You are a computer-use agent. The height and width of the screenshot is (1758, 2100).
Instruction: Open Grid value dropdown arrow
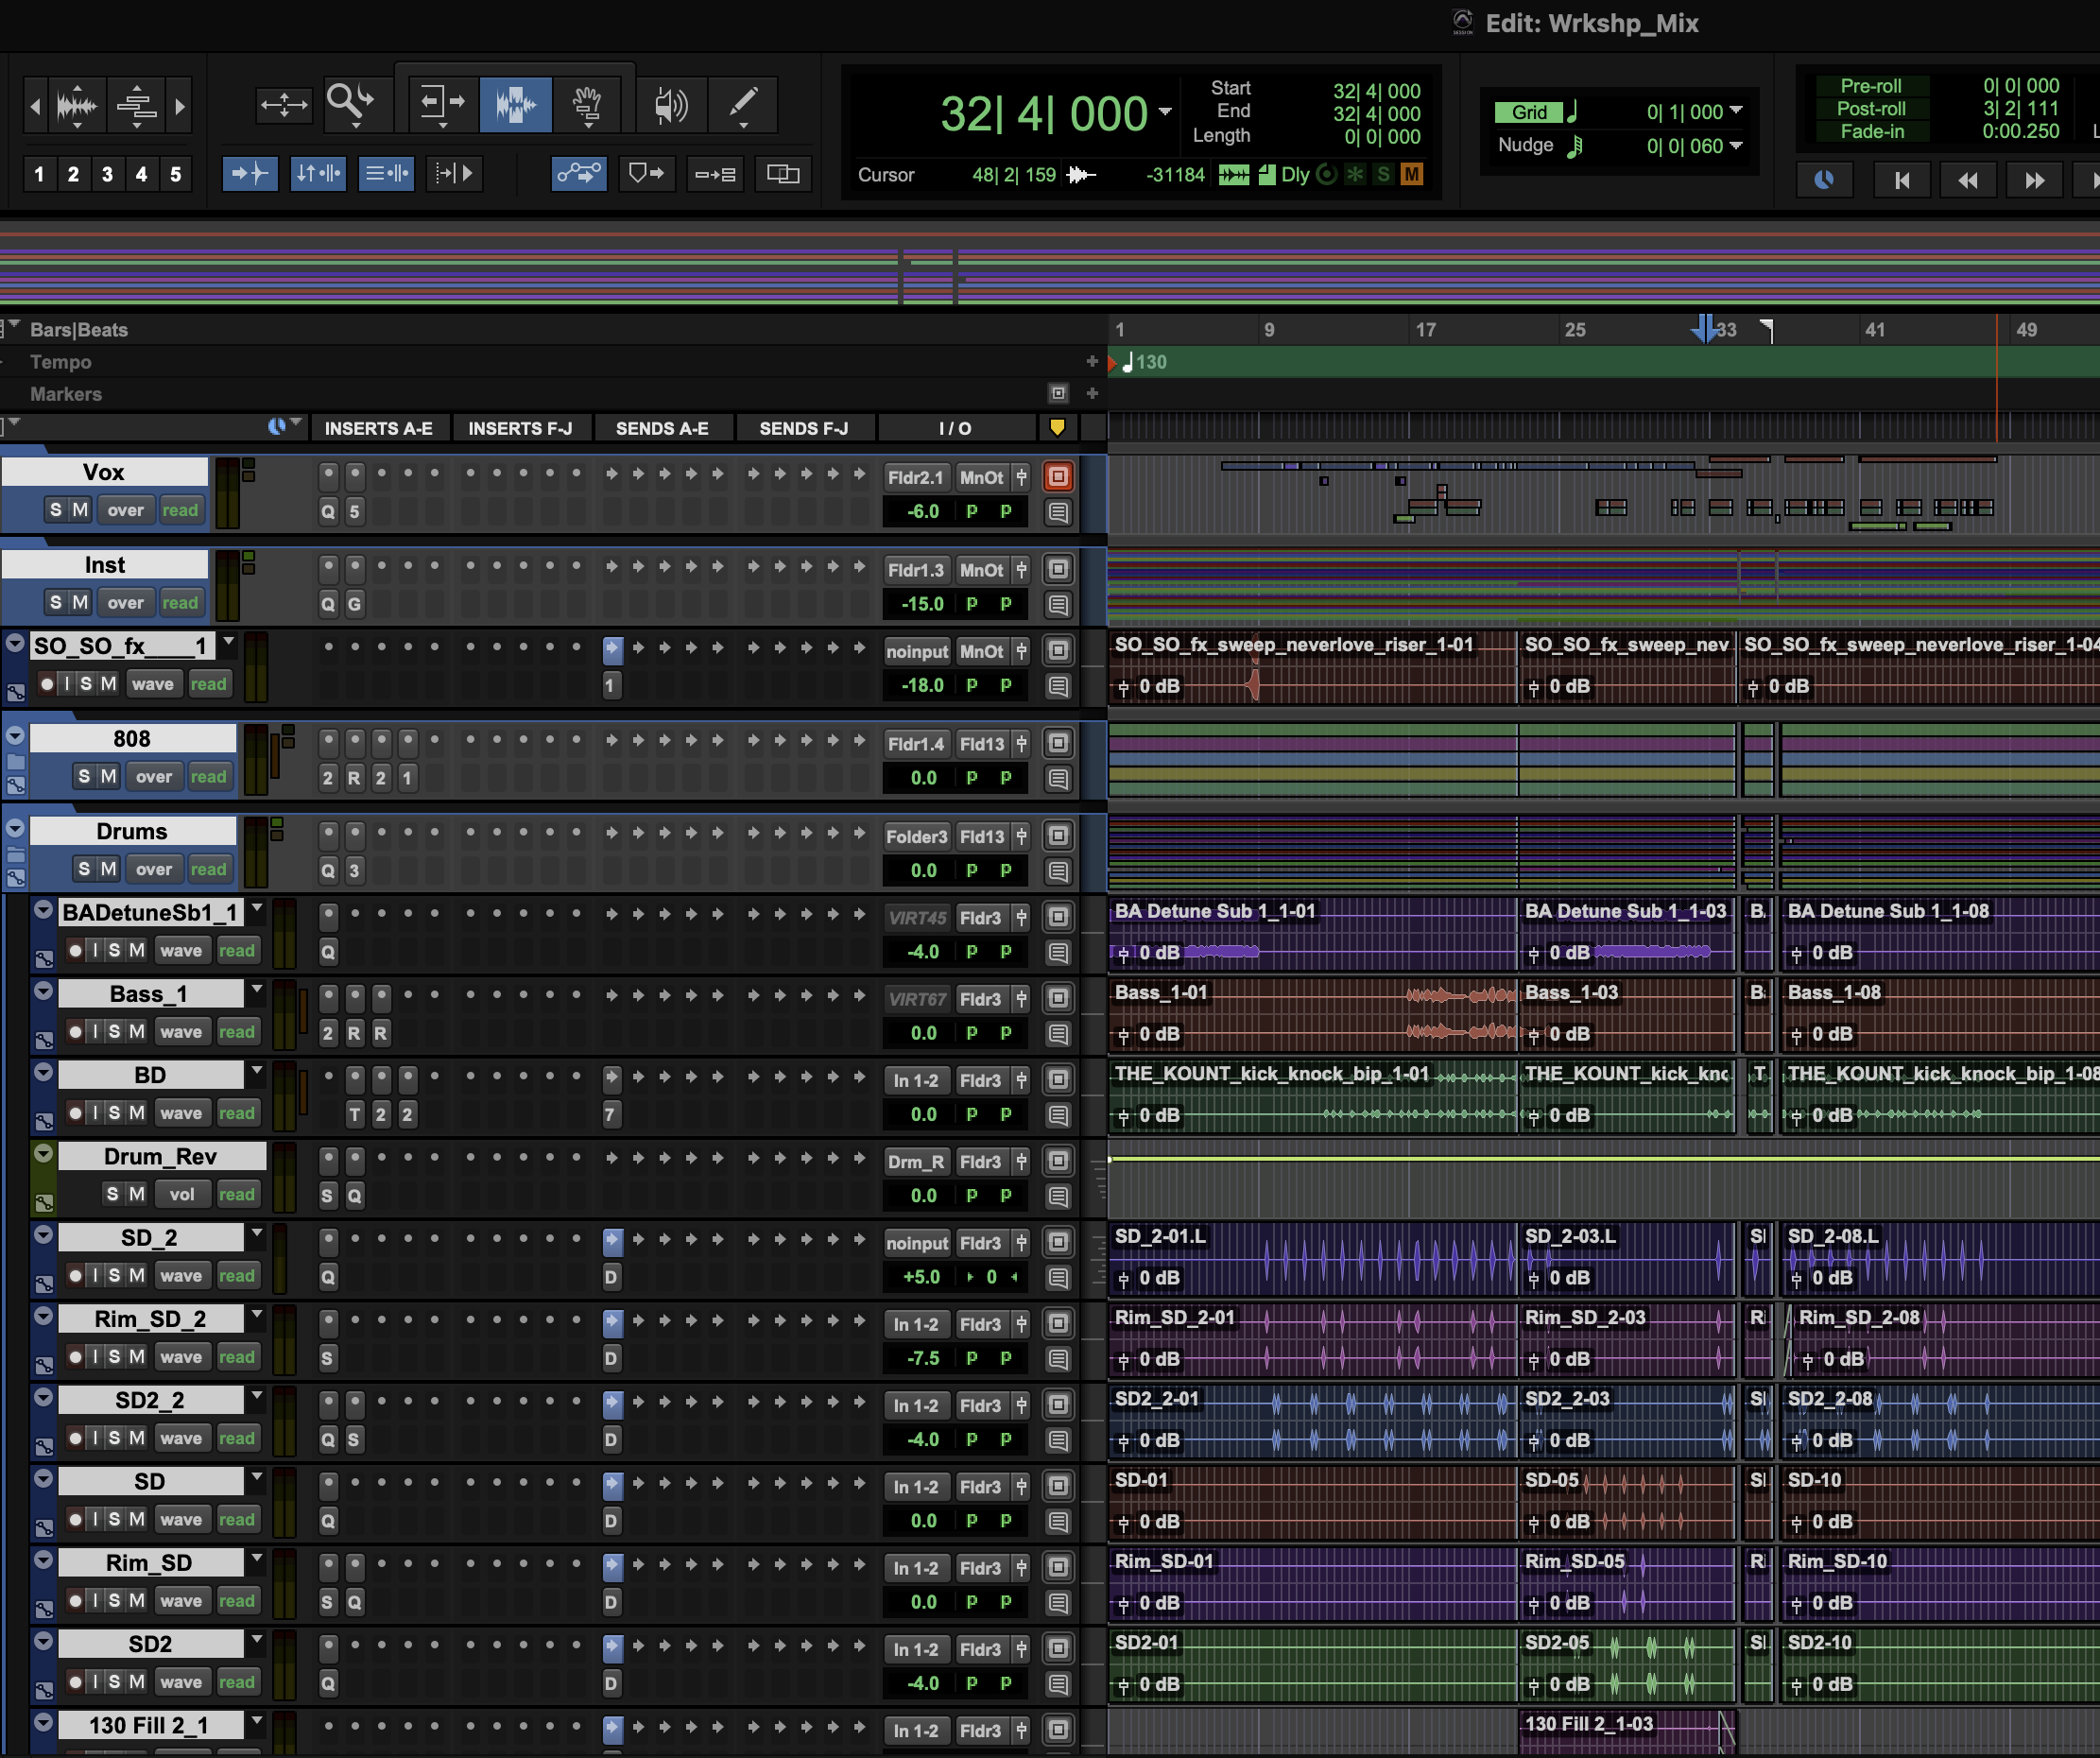click(x=1736, y=111)
